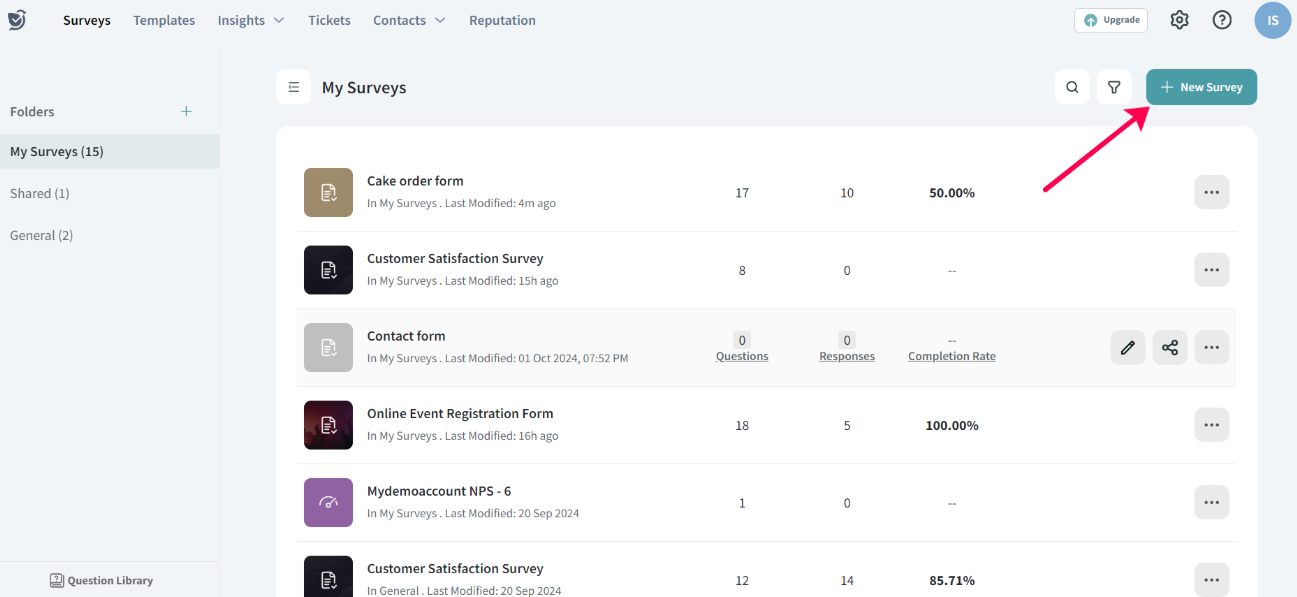This screenshot has width=1297, height=597.
Task: Click the Folders heading
Action: tap(32, 111)
